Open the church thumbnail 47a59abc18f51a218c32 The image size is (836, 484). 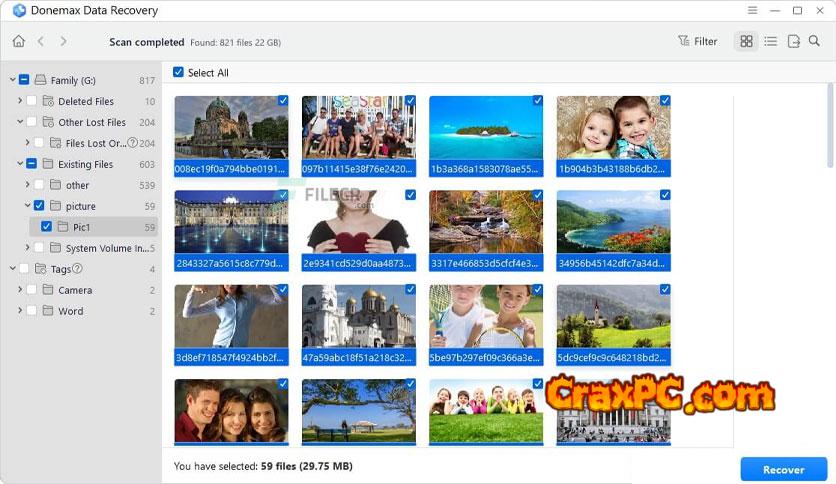click(x=359, y=316)
